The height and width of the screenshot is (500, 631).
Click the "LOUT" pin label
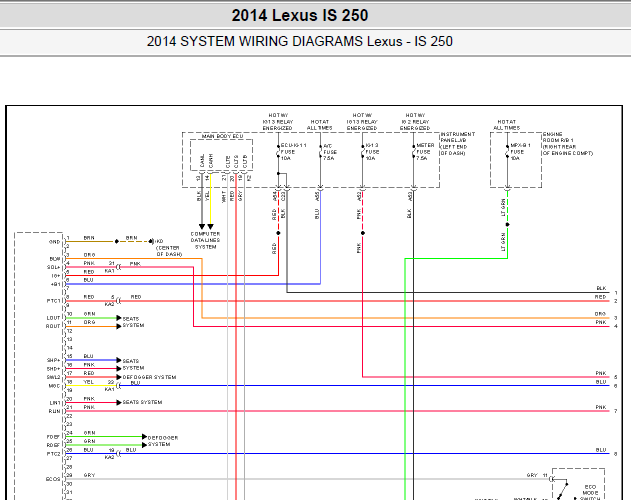pyautogui.click(x=53, y=318)
